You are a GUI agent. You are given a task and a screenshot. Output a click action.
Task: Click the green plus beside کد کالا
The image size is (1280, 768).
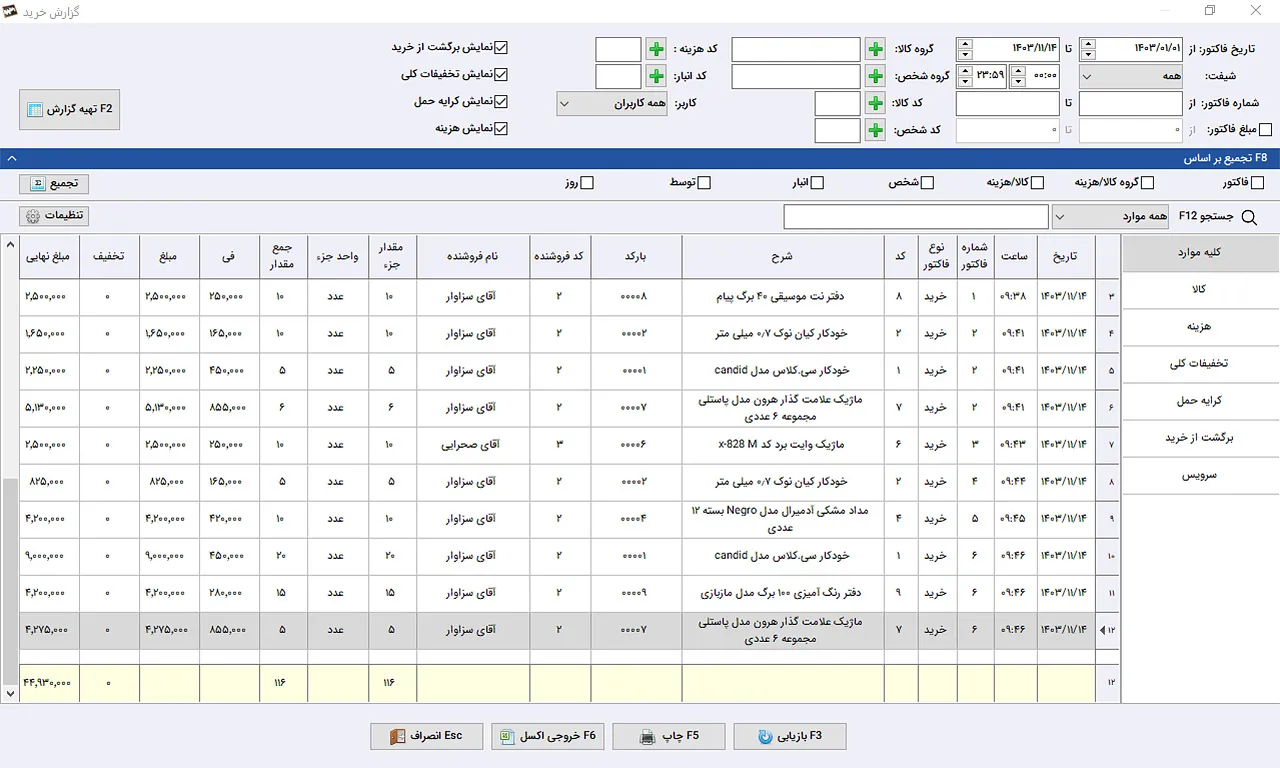tap(875, 103)
